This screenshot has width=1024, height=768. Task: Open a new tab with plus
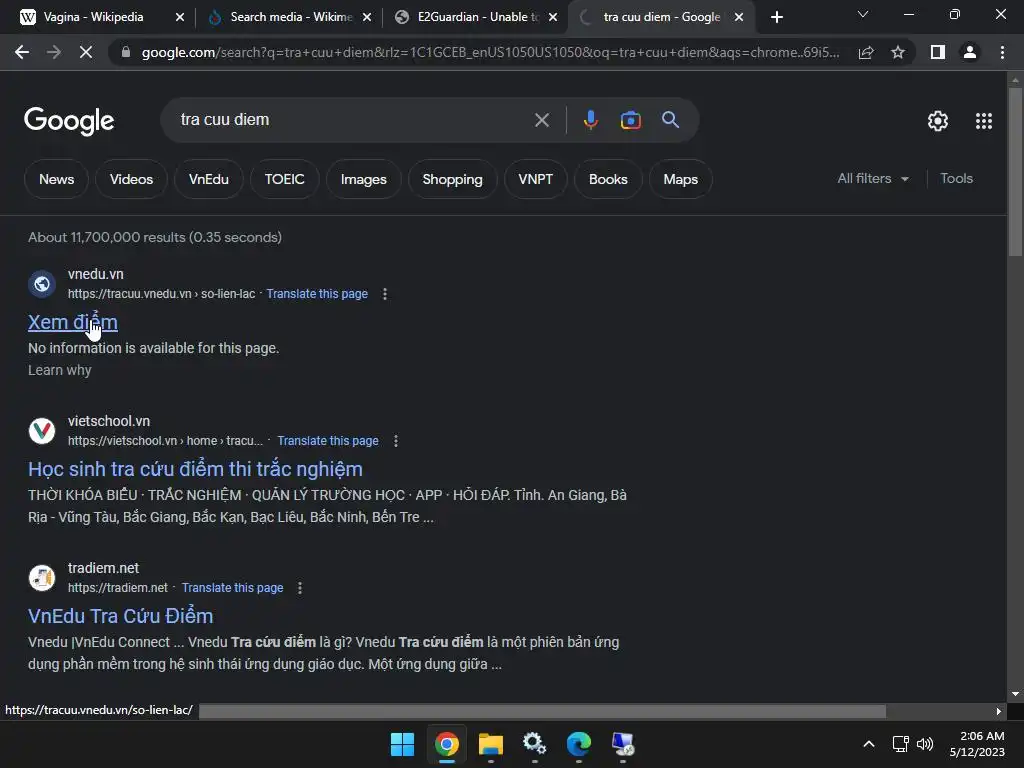pyautogui.click(x=776, y=17)
